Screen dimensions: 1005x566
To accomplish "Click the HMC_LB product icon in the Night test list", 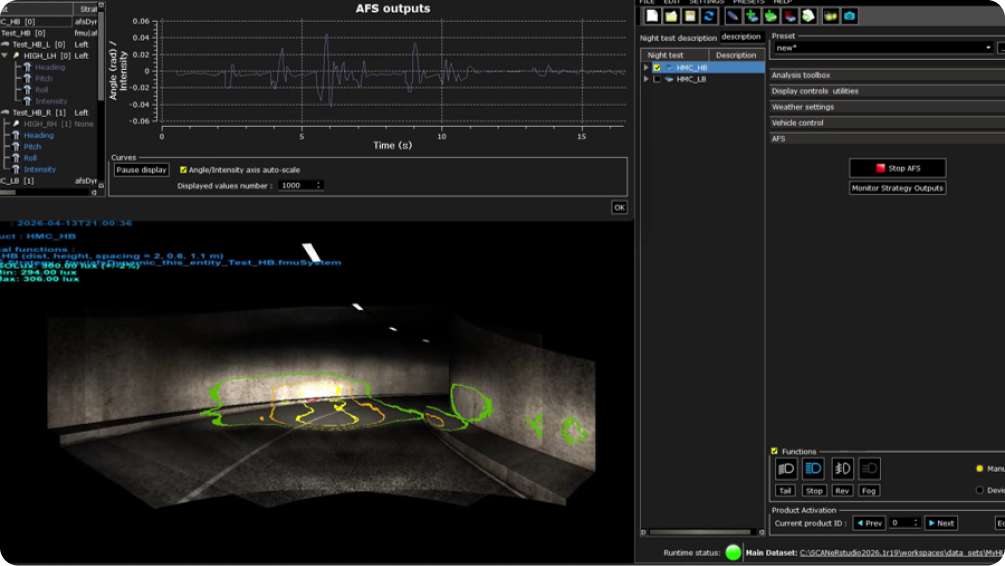I will [669, 79].
